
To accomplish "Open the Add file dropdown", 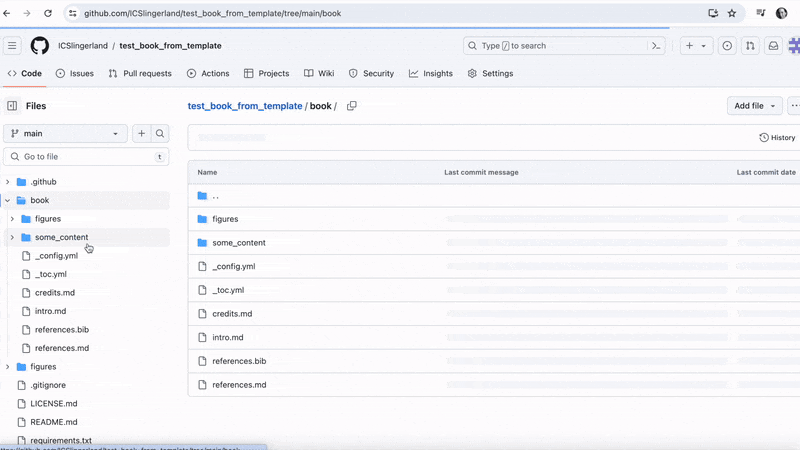I will (x=754, y=106).
